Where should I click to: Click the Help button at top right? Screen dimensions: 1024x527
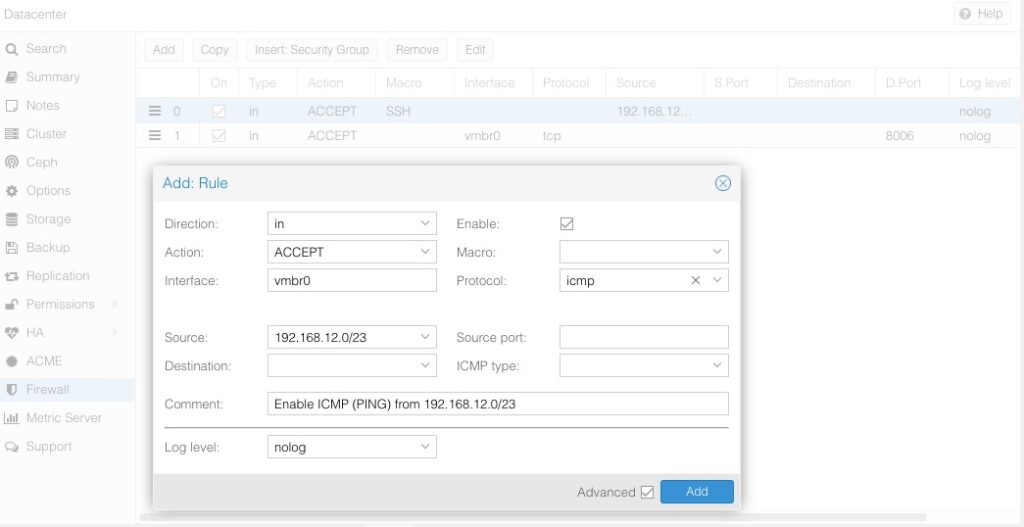click(x=982, y=14)
